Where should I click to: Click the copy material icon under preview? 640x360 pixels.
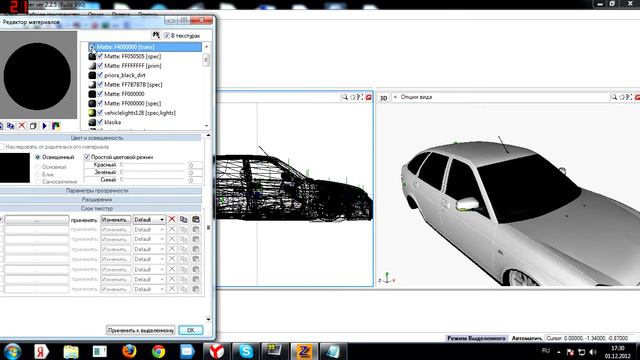11,126
